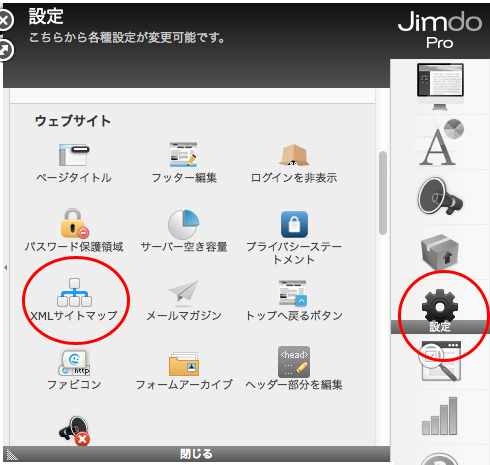The width and height of the screenshot is (490, 465).
Task: Open the upgrade box with arrow icon
Action: tap(440, 252)
